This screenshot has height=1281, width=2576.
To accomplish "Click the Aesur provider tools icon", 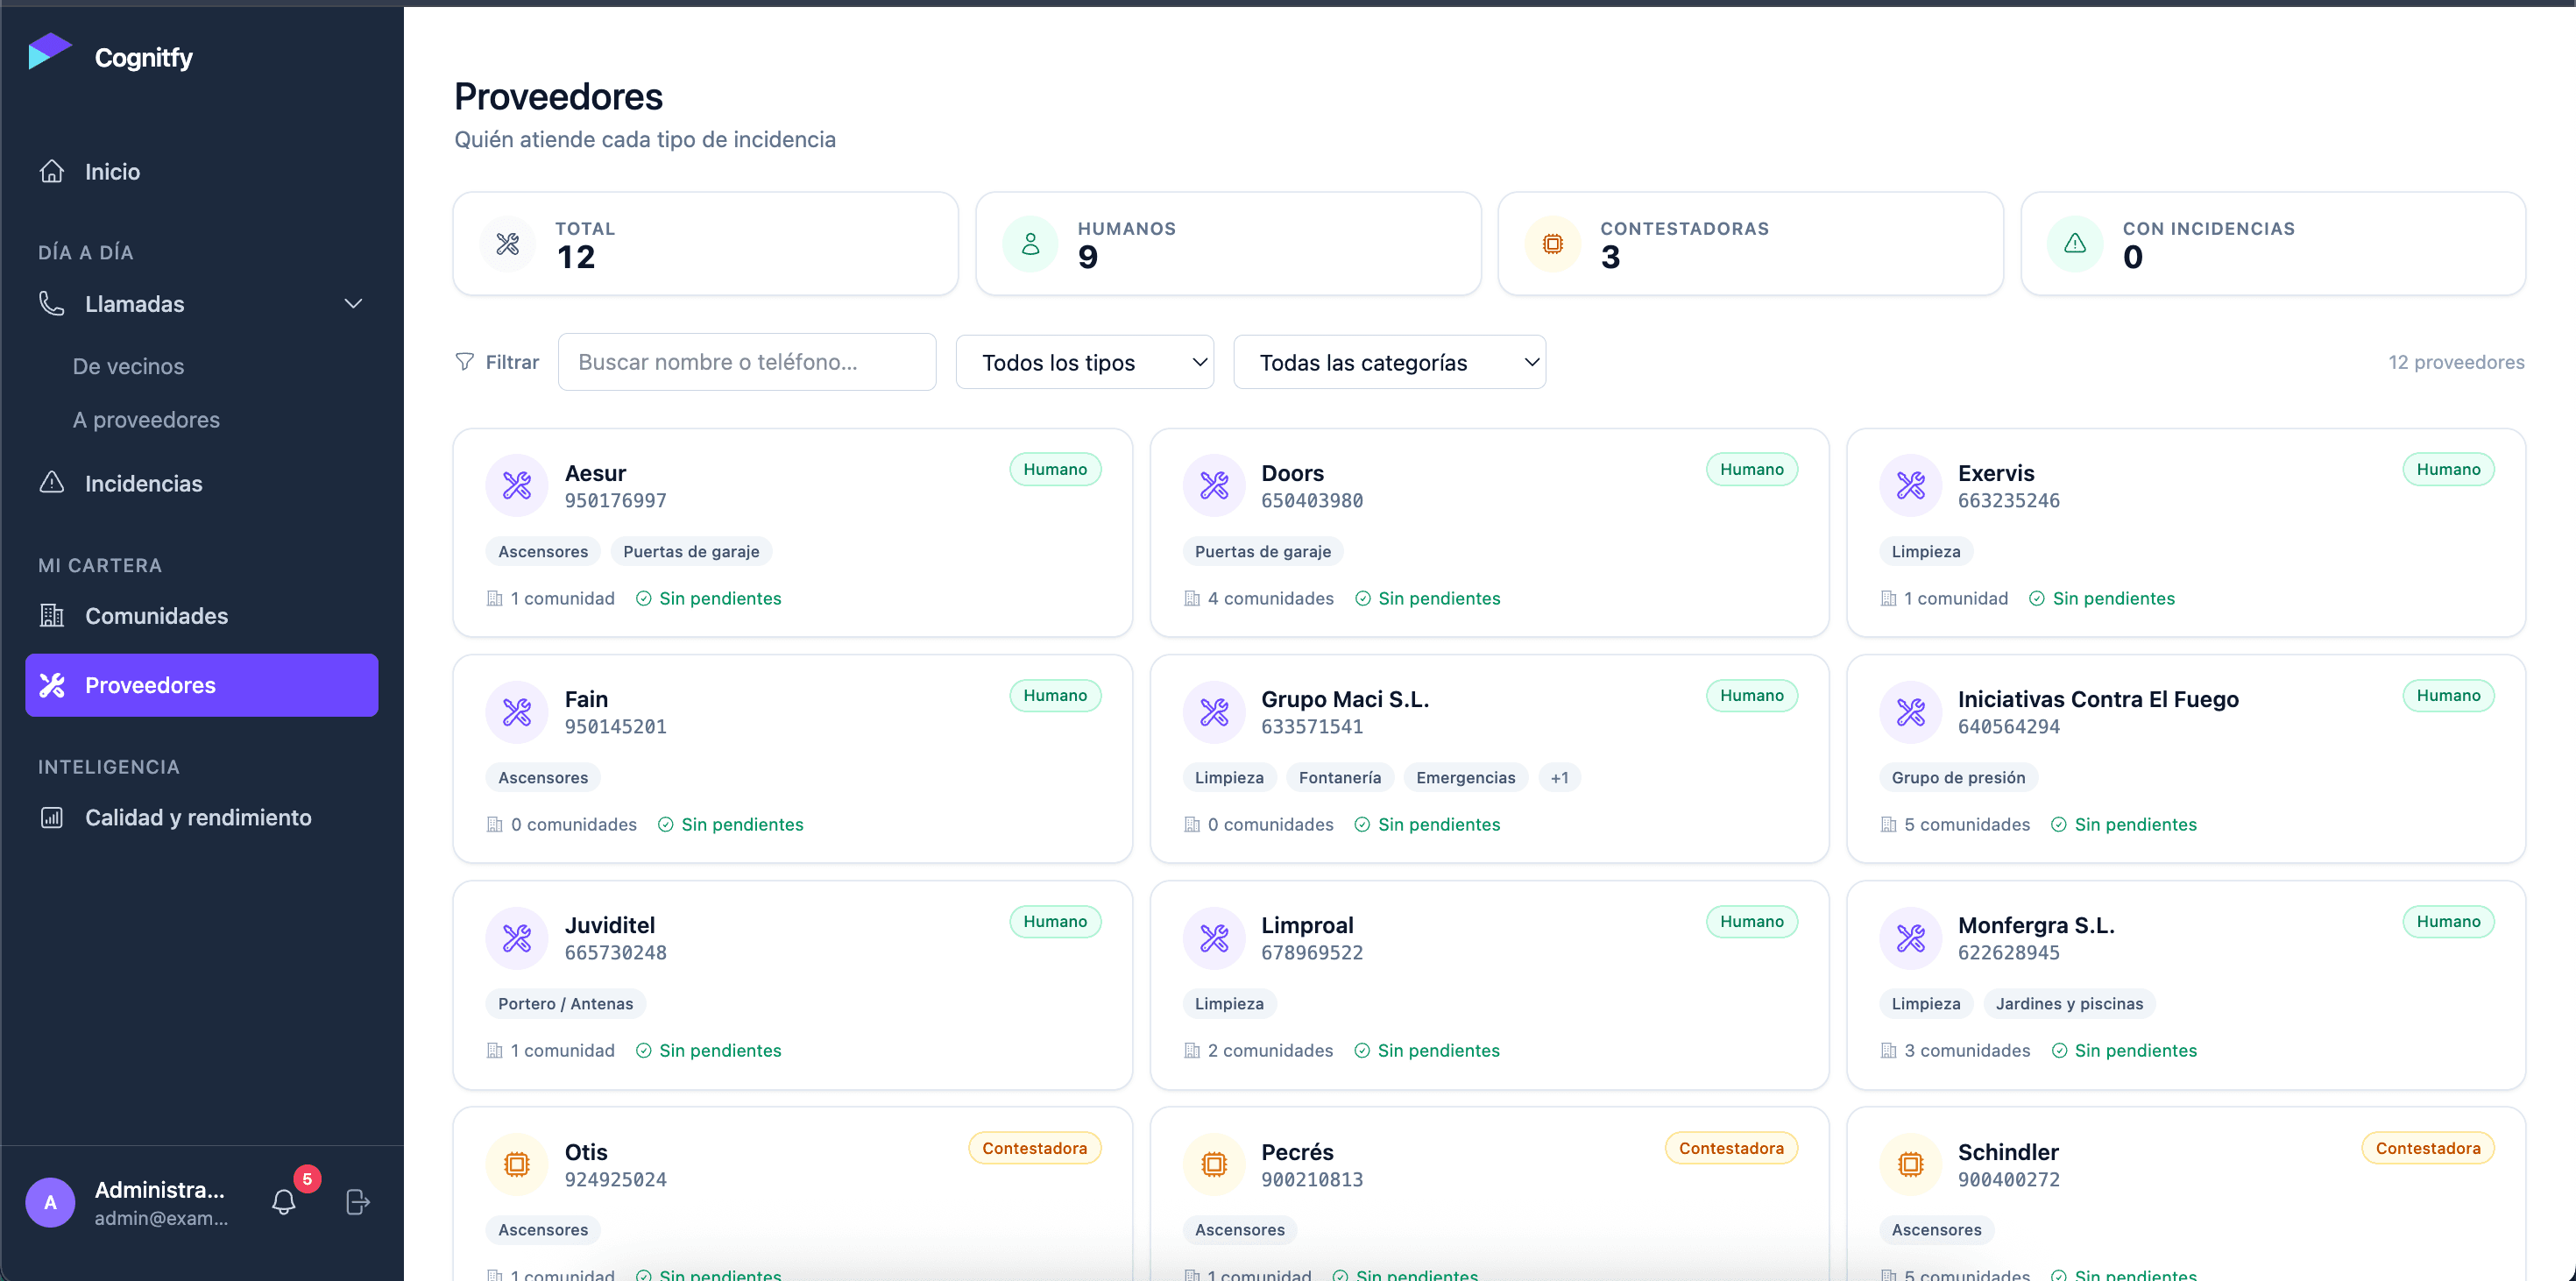I will coord(516,486).
